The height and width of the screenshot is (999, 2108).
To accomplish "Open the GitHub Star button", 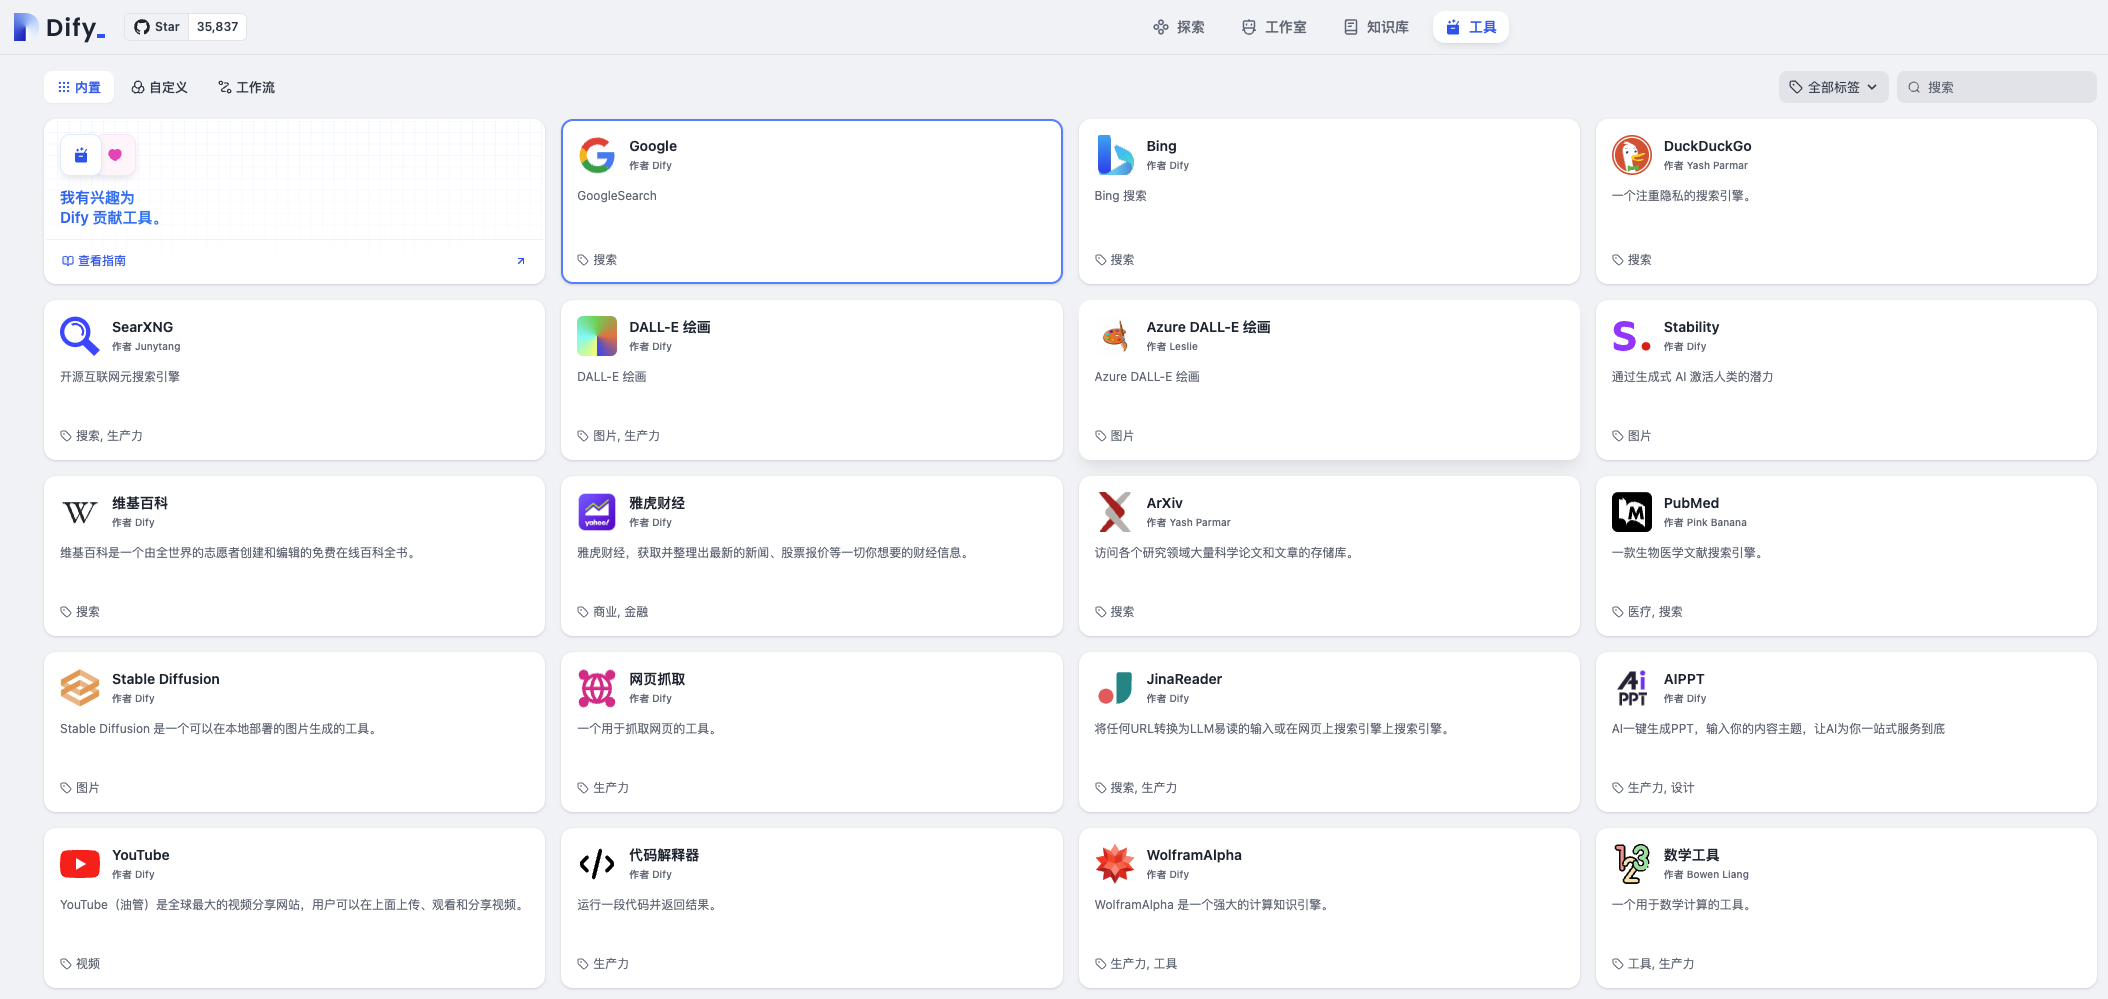I will coord(157,27).
